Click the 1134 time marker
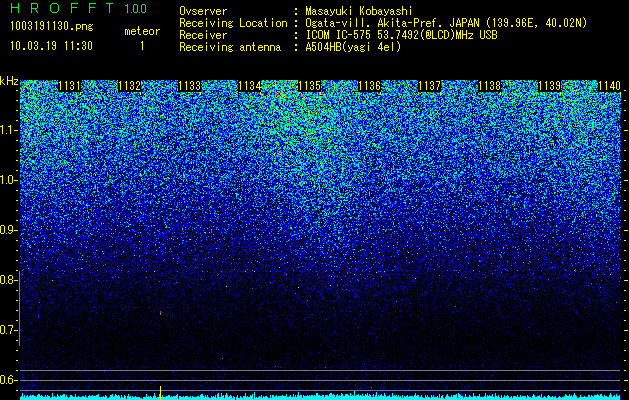Screen dimensions: 629x400 pos(250,86)
